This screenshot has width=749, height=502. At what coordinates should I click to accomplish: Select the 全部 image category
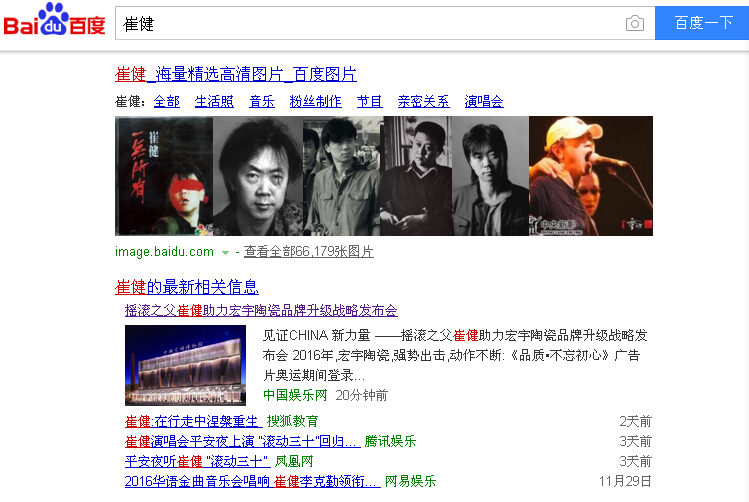click(x=167, y=101)
